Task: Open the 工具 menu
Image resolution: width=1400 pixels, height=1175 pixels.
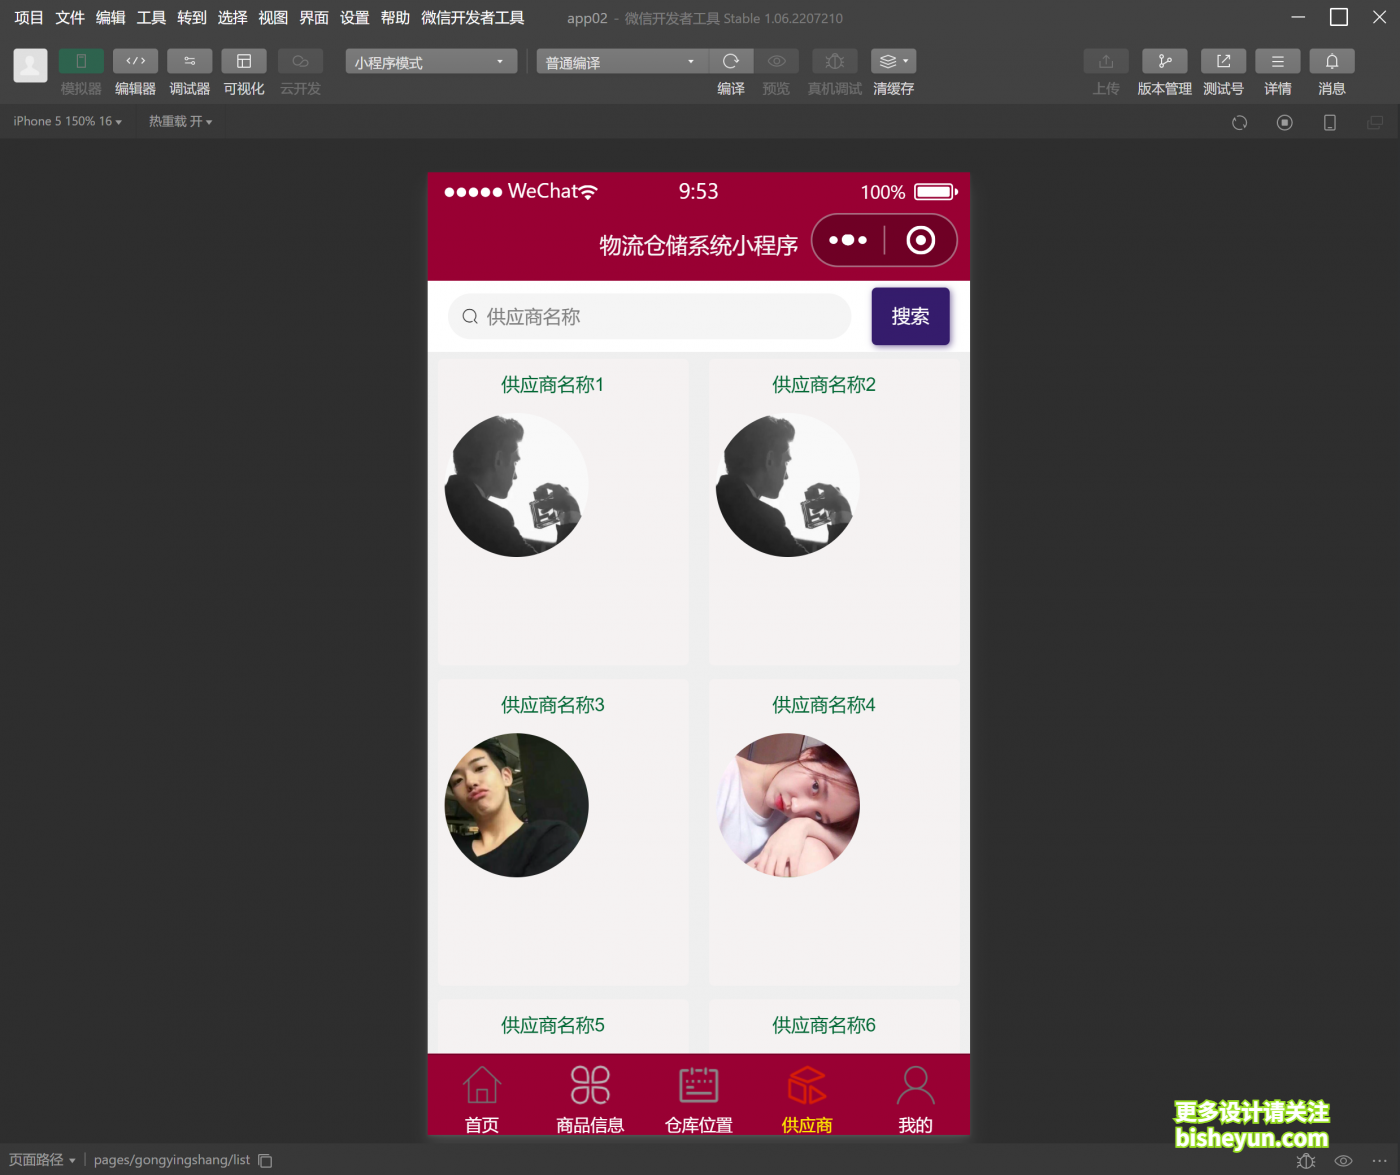Action: click(x=151, y=18)
